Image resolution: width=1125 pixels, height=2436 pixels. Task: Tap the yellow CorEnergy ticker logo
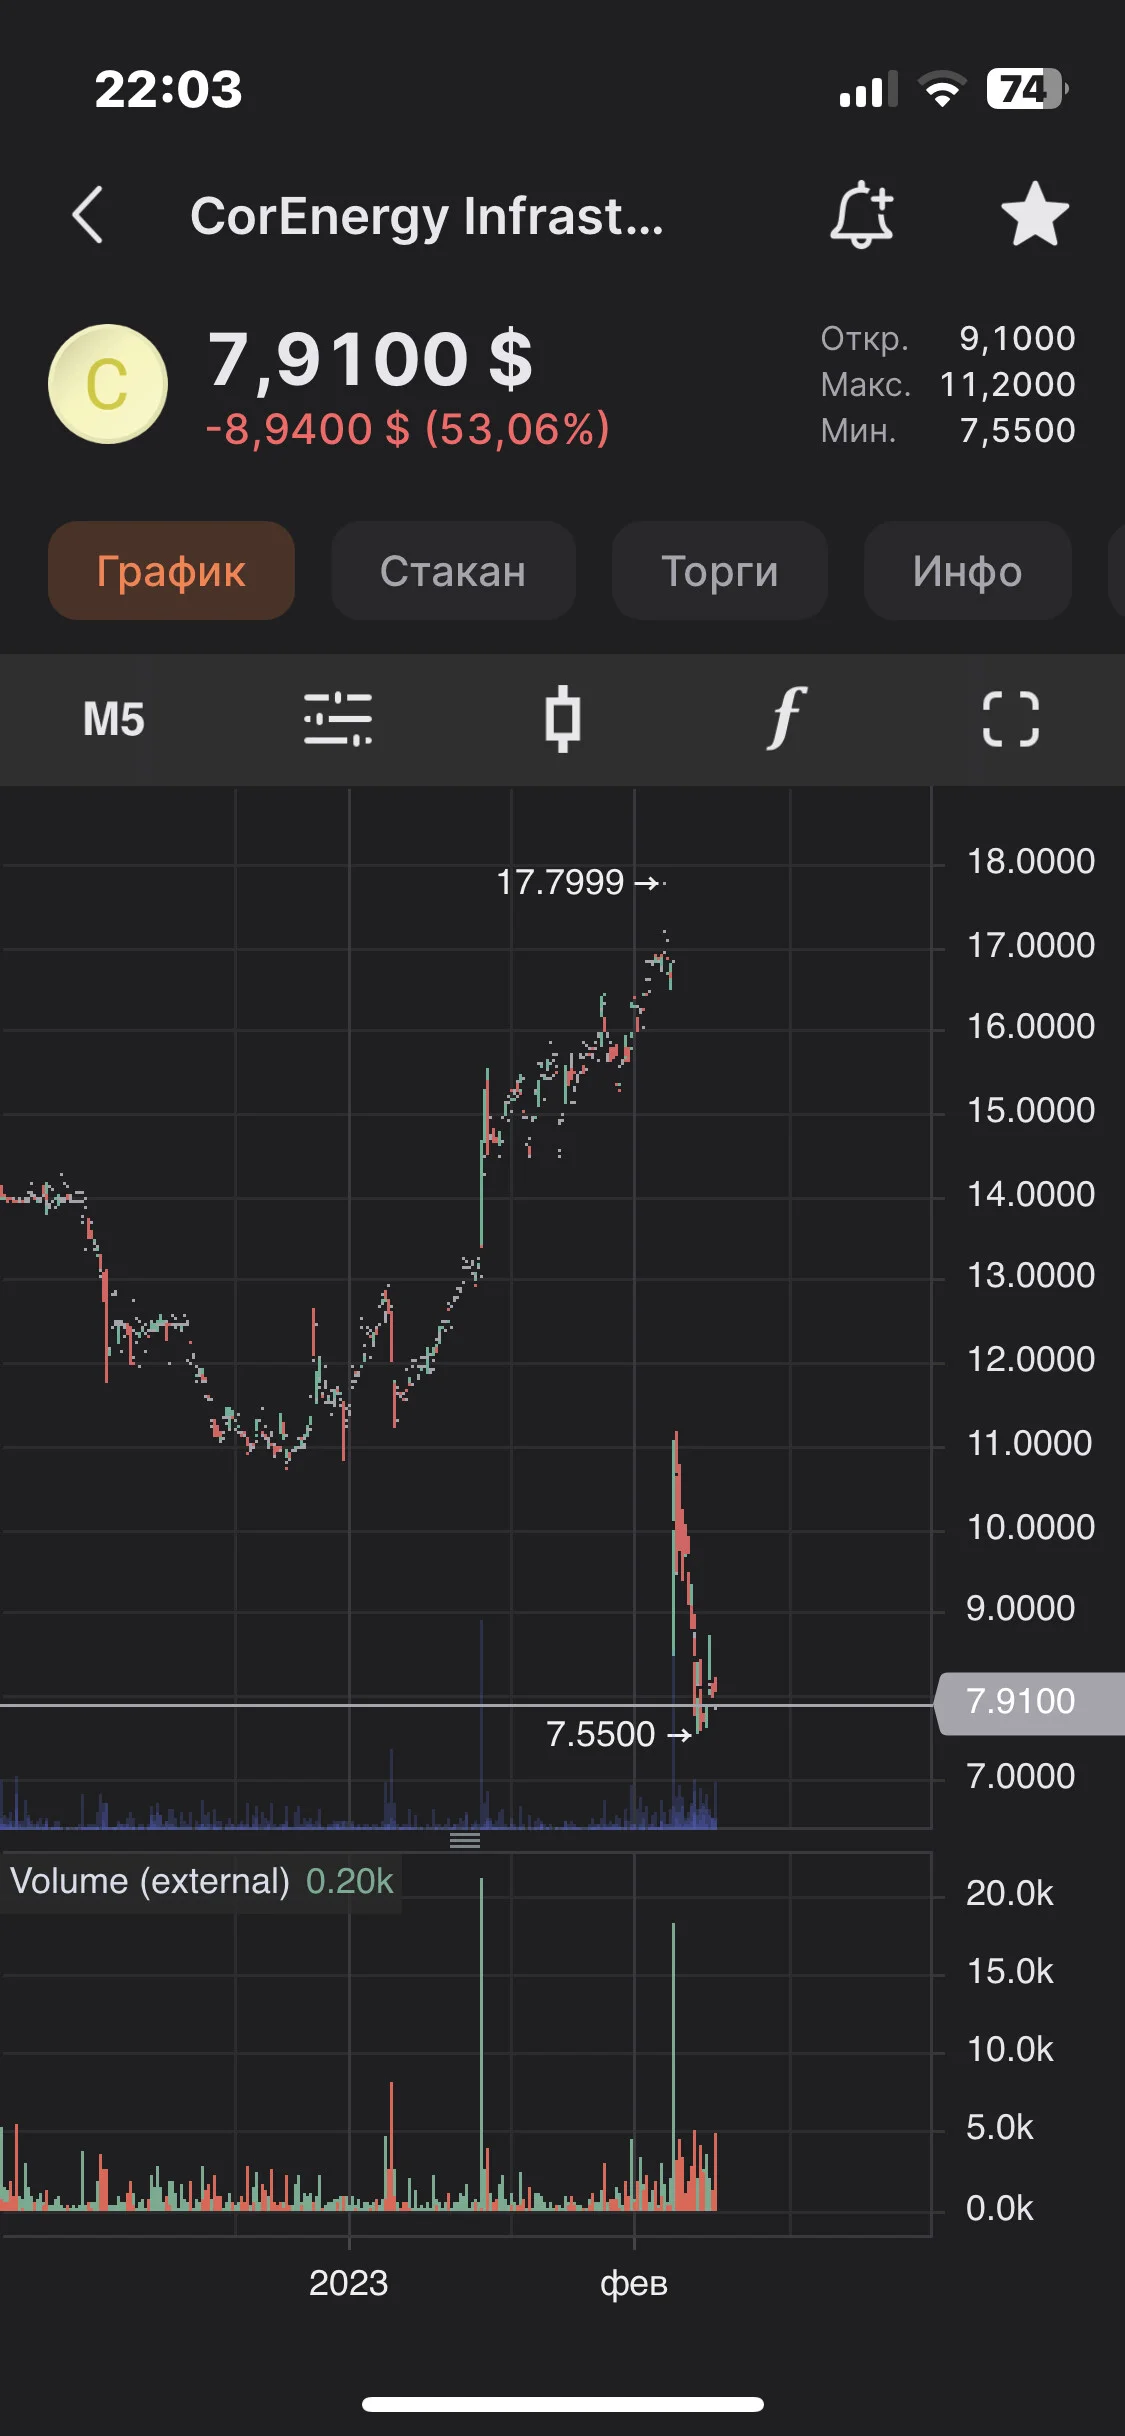pos(108,384)
